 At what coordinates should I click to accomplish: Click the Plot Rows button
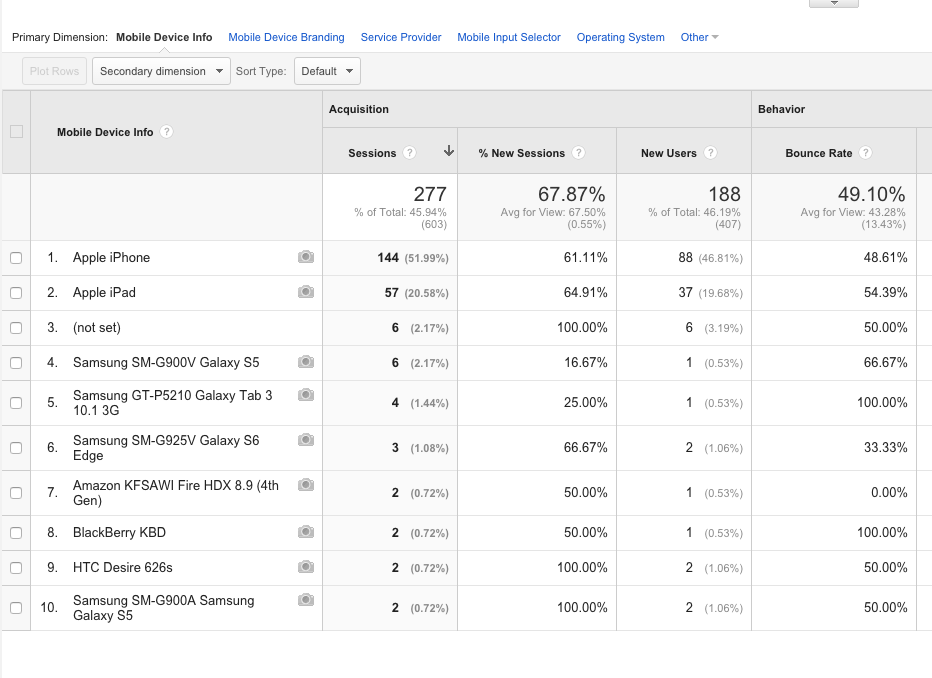tap(55, 71)
